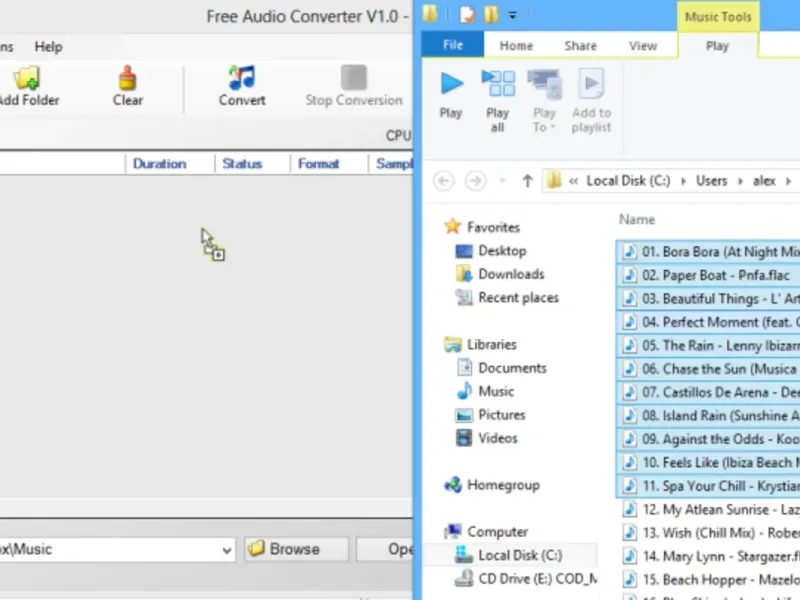Viewport: 800px width, 600px height.
Task: Select file 07. Castillos De Arena
Action: pos(708,392)
